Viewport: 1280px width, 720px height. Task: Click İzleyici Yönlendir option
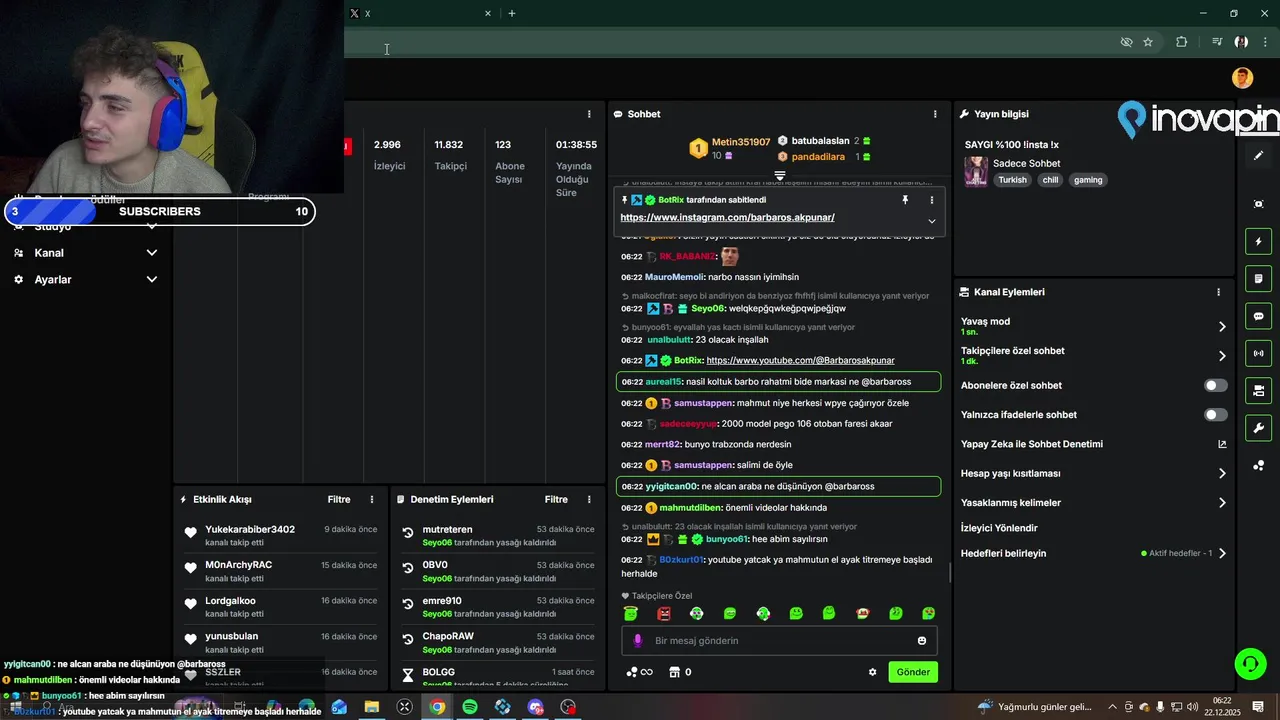(x=999, y=528)
